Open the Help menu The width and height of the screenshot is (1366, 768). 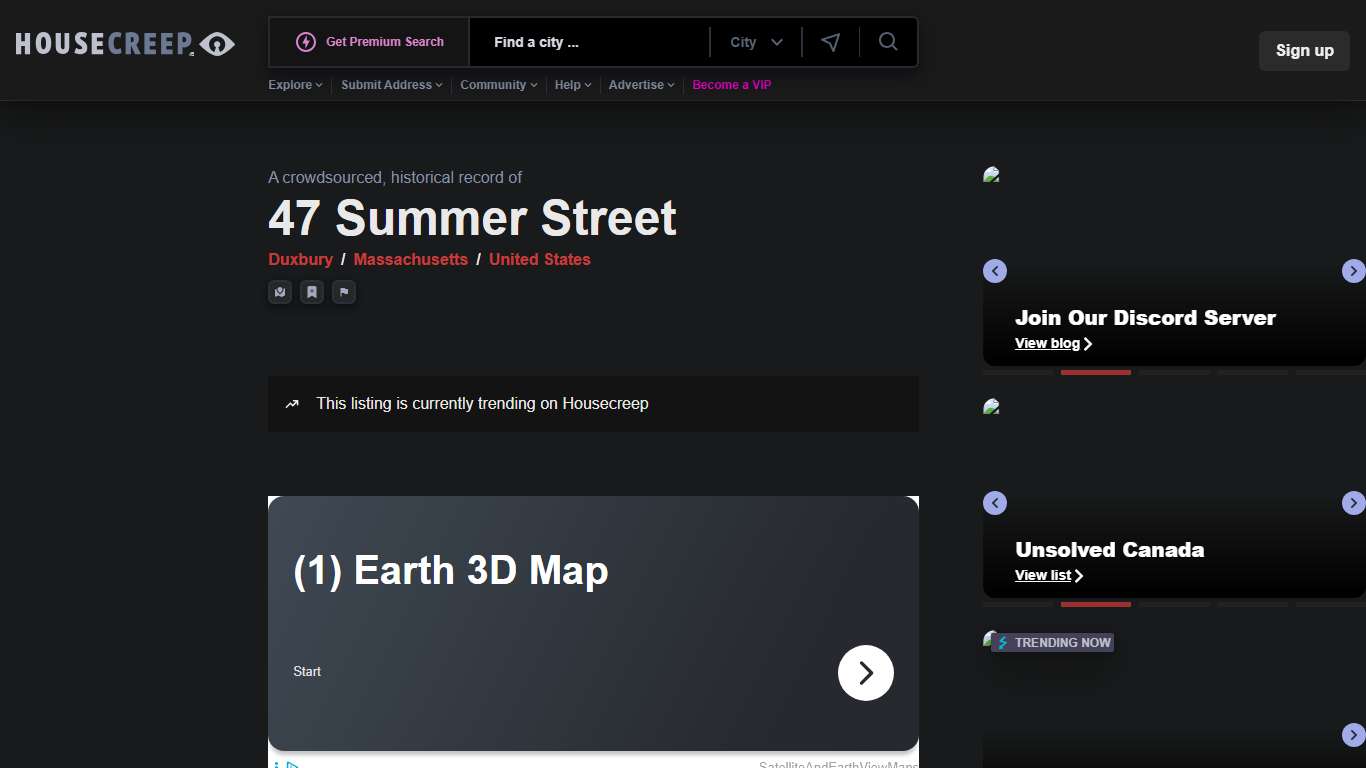[x=573, y=85]
